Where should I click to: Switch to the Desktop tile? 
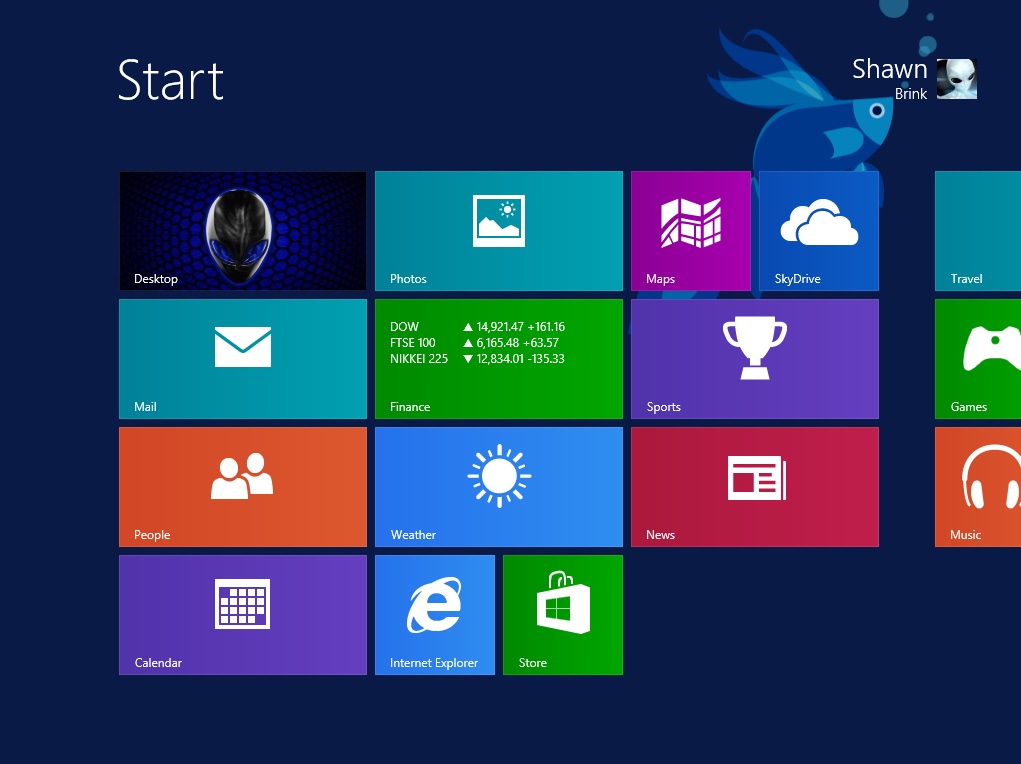click(242, 230)
